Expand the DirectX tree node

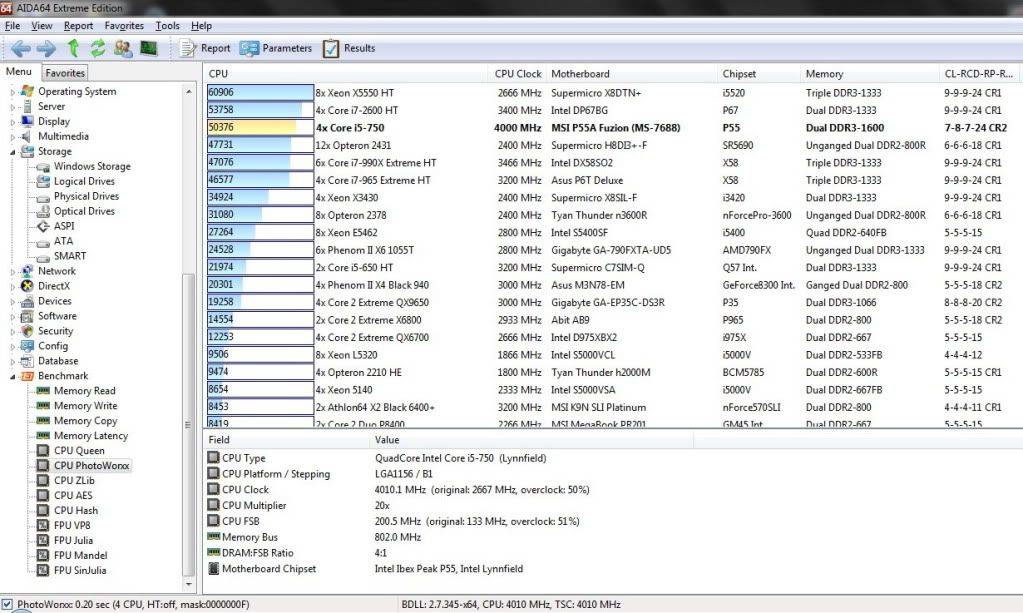[x=12, y=287]
